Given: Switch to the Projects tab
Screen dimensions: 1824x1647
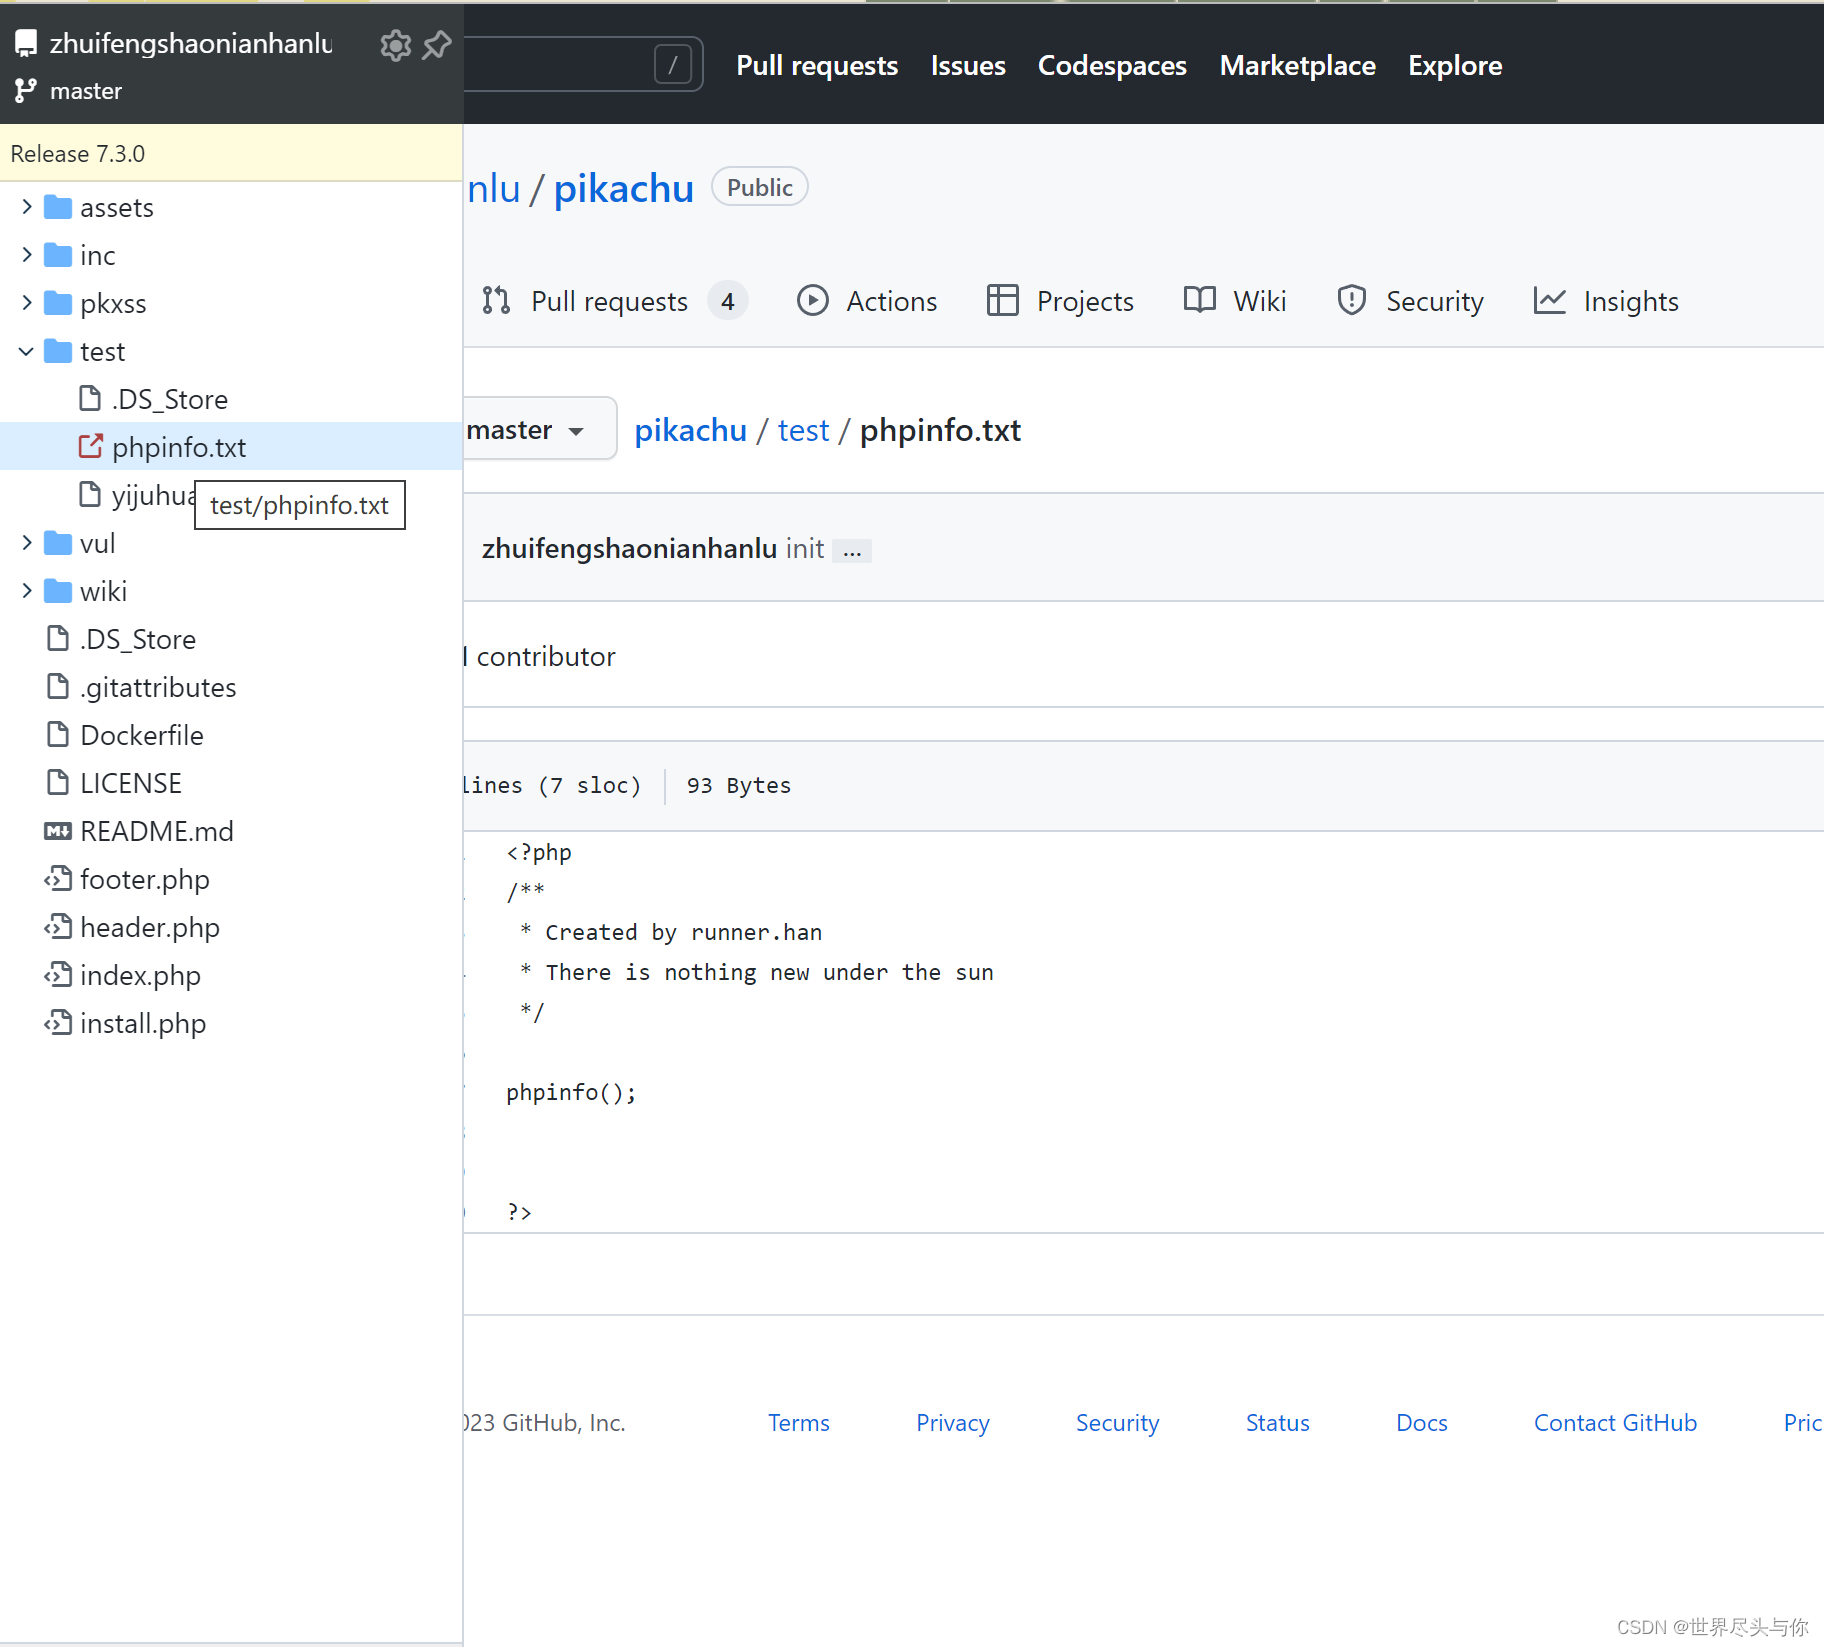Looking at the screenshot, I should 1060,301.
